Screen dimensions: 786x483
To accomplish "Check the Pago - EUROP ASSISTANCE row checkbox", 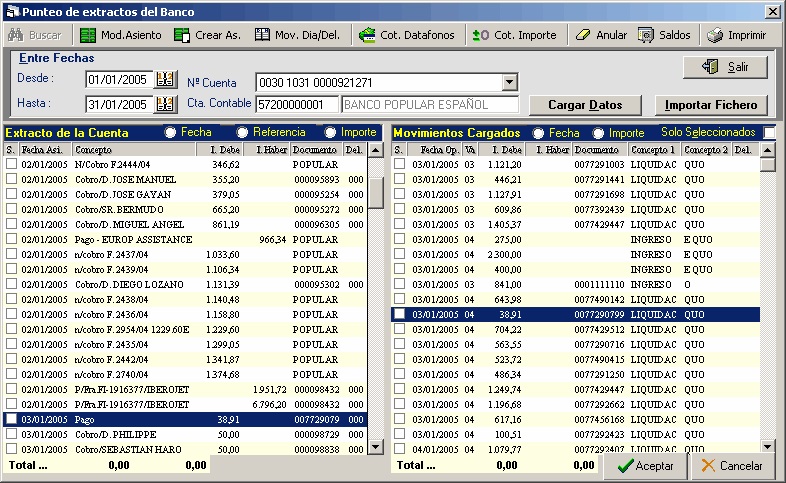I will click(11, 239).
